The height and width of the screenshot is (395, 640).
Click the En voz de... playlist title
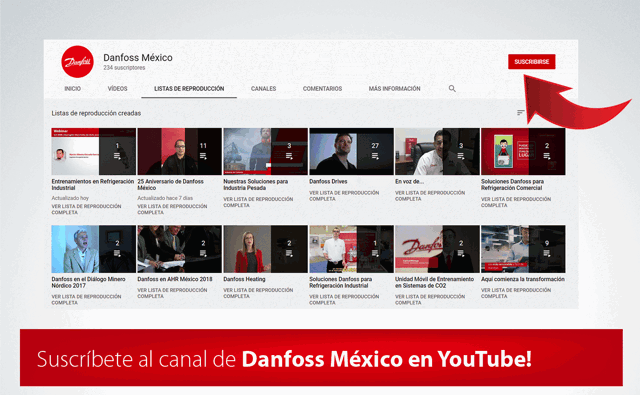click(409, 182)
